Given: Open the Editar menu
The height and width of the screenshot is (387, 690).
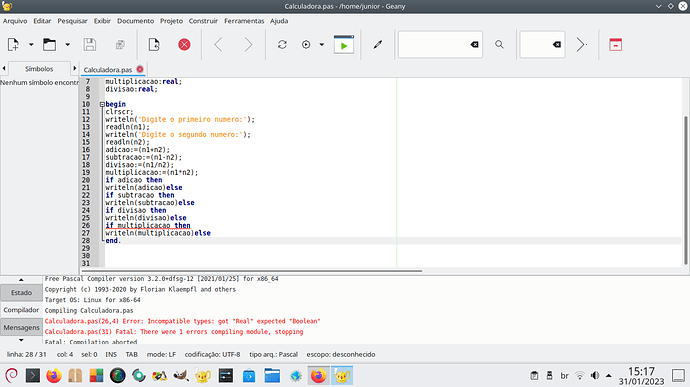Looking at the screenshot, I should coord(42,21).
